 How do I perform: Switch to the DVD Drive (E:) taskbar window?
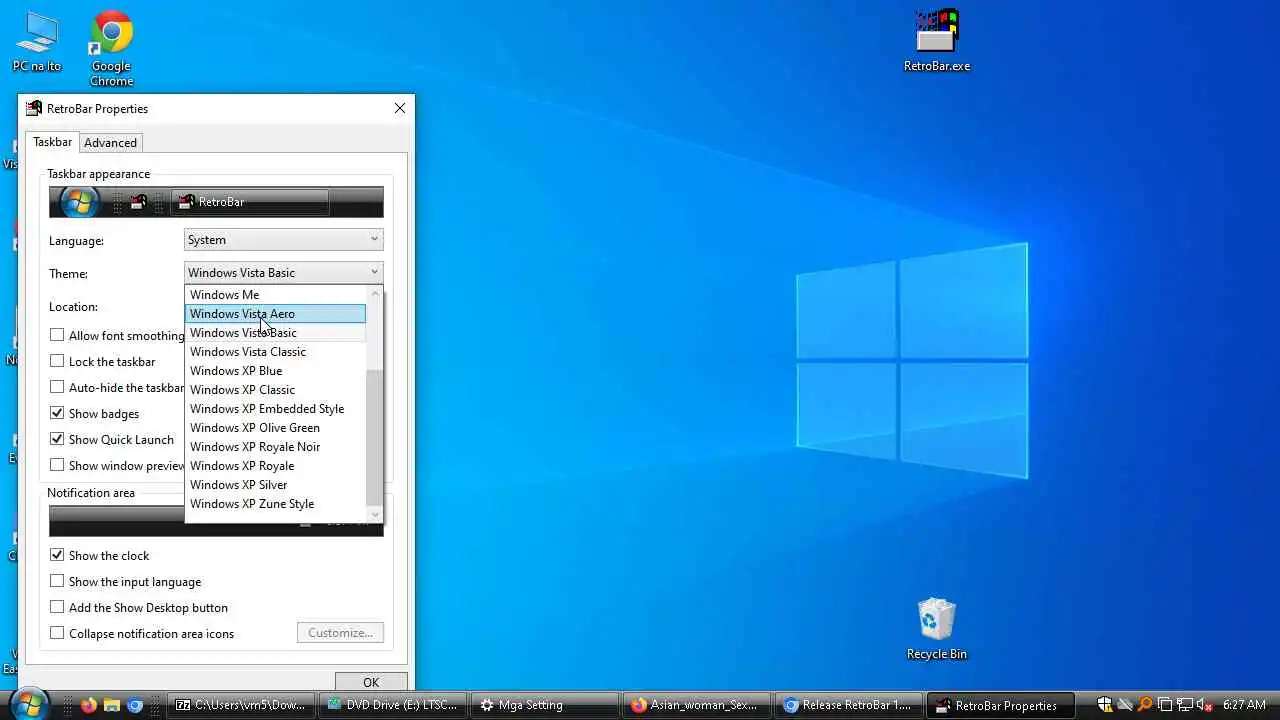tap(393, 705)
